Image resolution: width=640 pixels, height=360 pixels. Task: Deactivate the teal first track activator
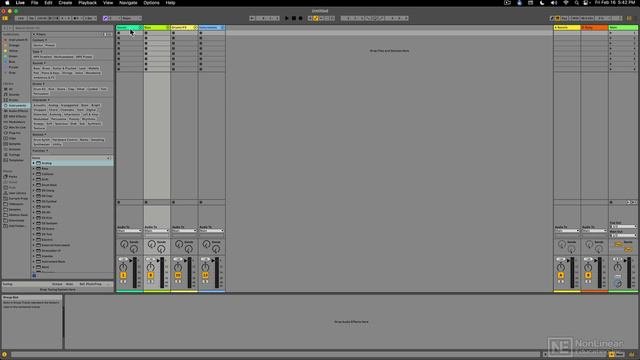pos(123,276)
